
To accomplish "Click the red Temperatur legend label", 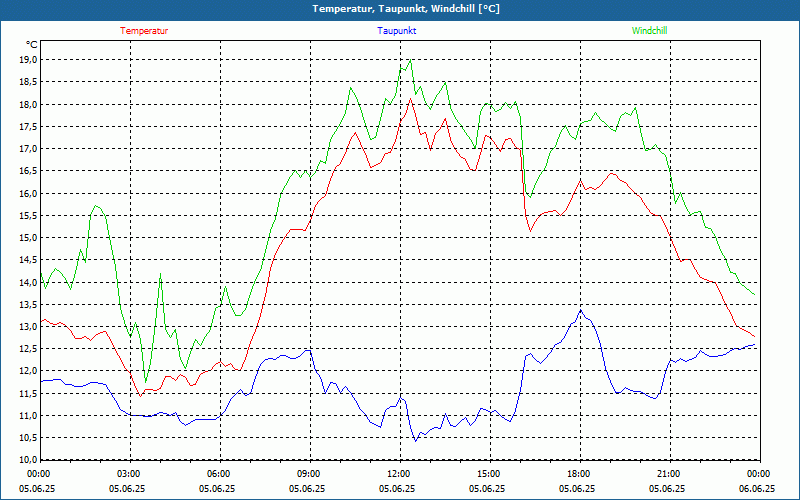I will (x=144, y=31).
